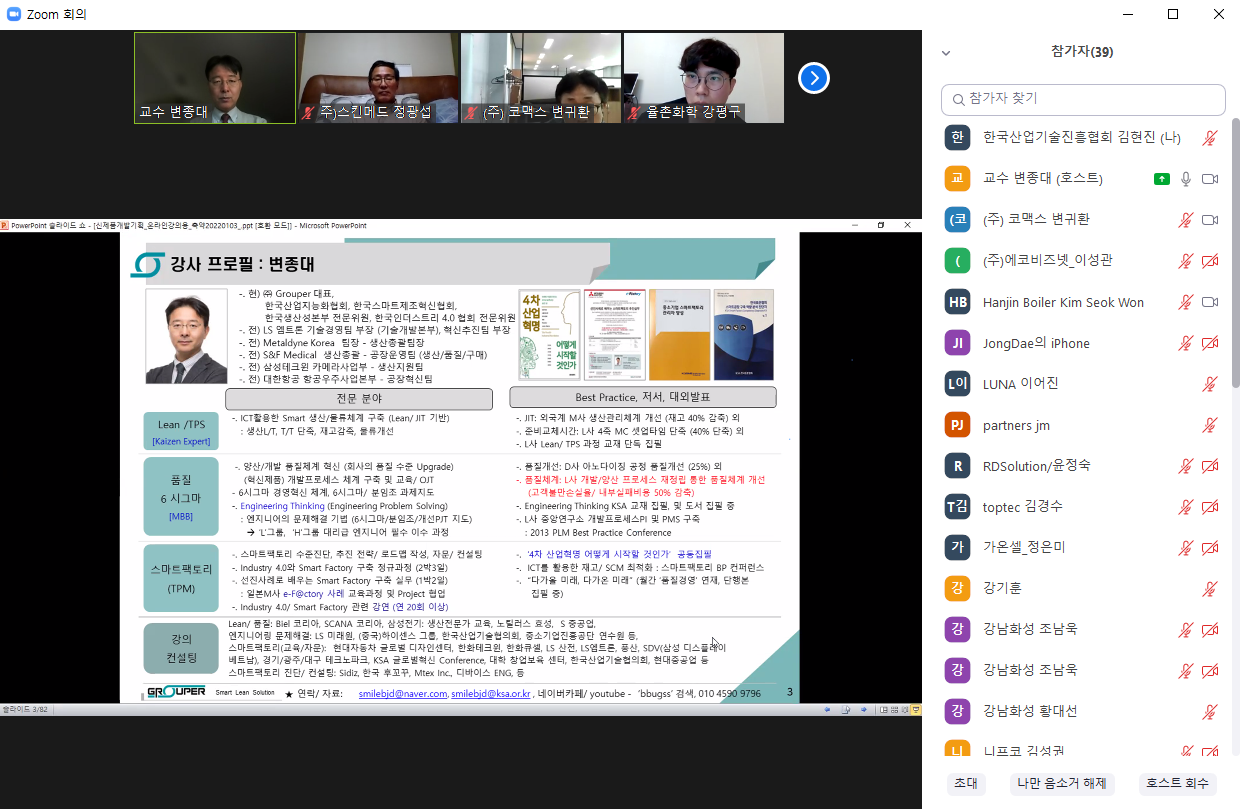1241x809 pixels.
Task: Click the muted mic icon for JongDae의 iPhone
Action: pos(1186,343)
